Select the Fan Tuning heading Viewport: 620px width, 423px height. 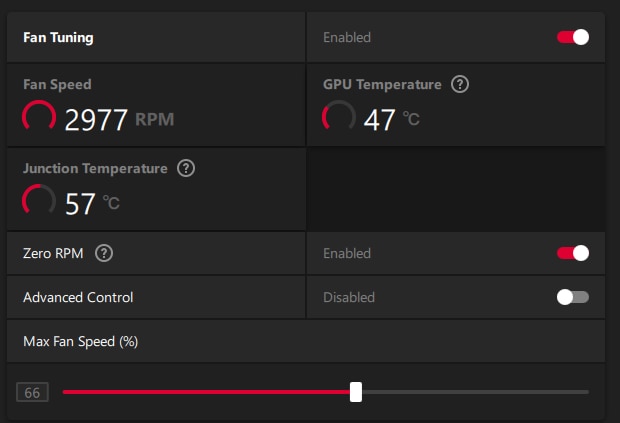click(x=58, y=38)
